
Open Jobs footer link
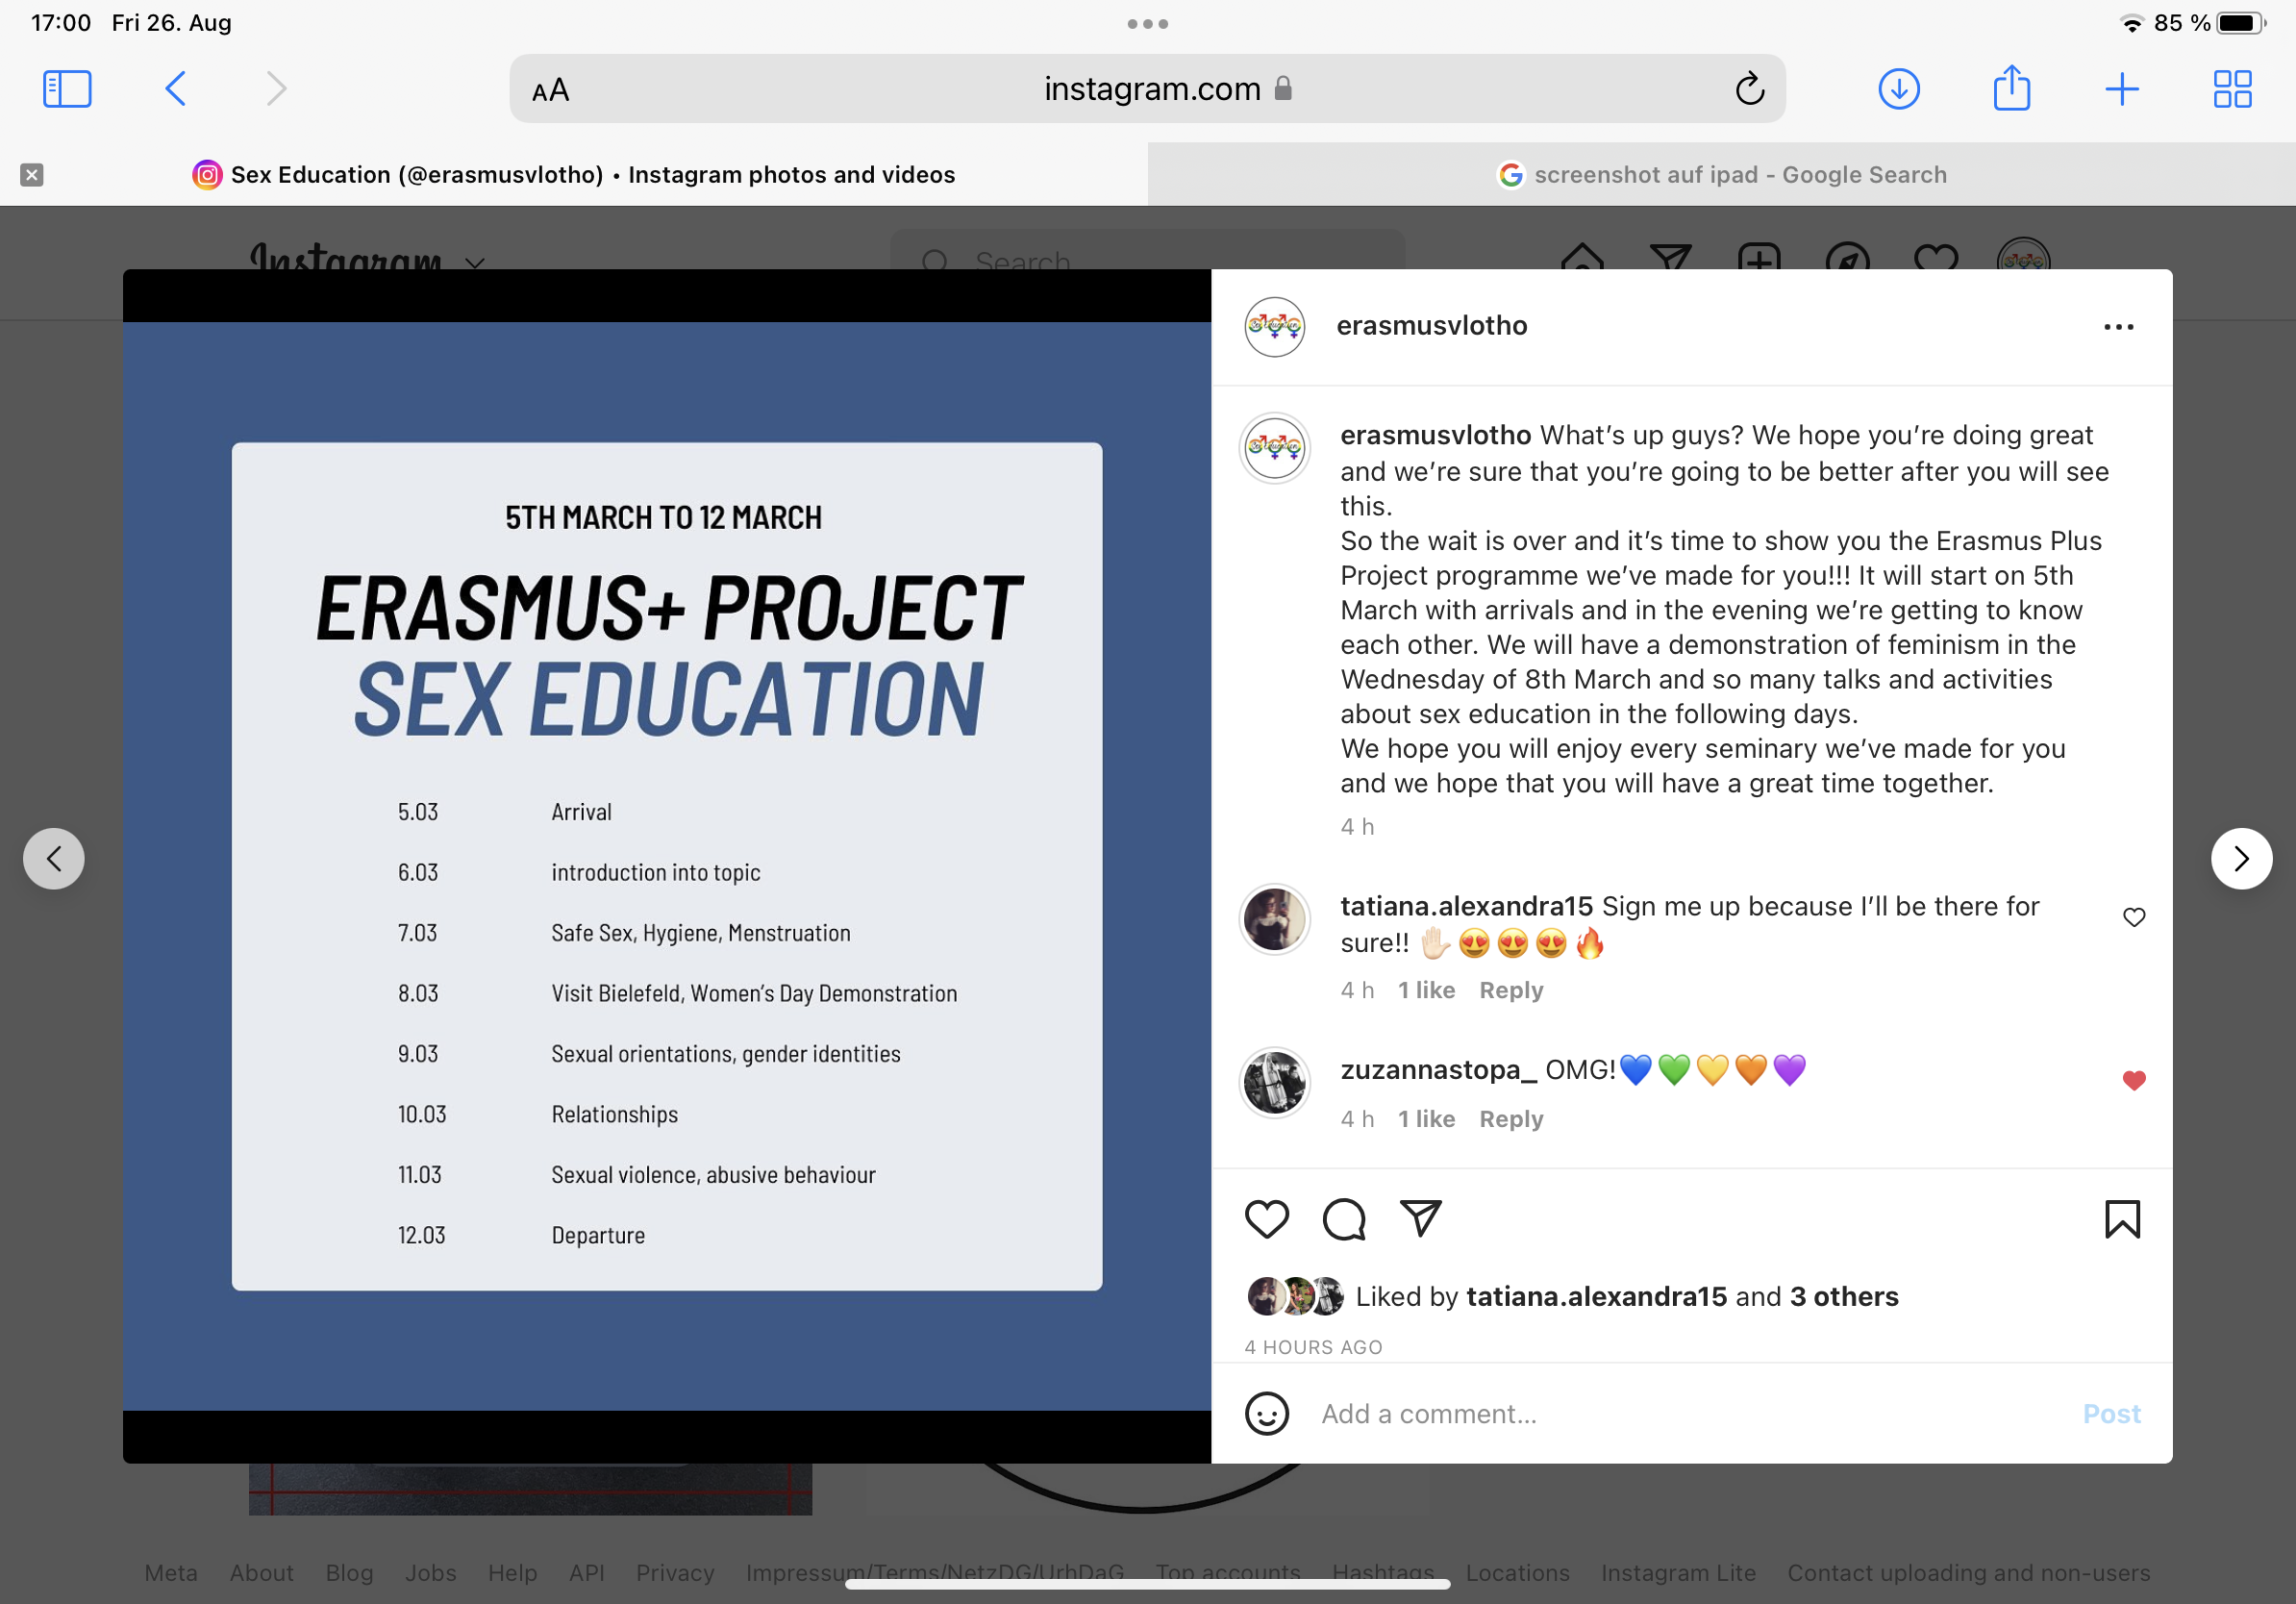click(x=430, y=1573)
